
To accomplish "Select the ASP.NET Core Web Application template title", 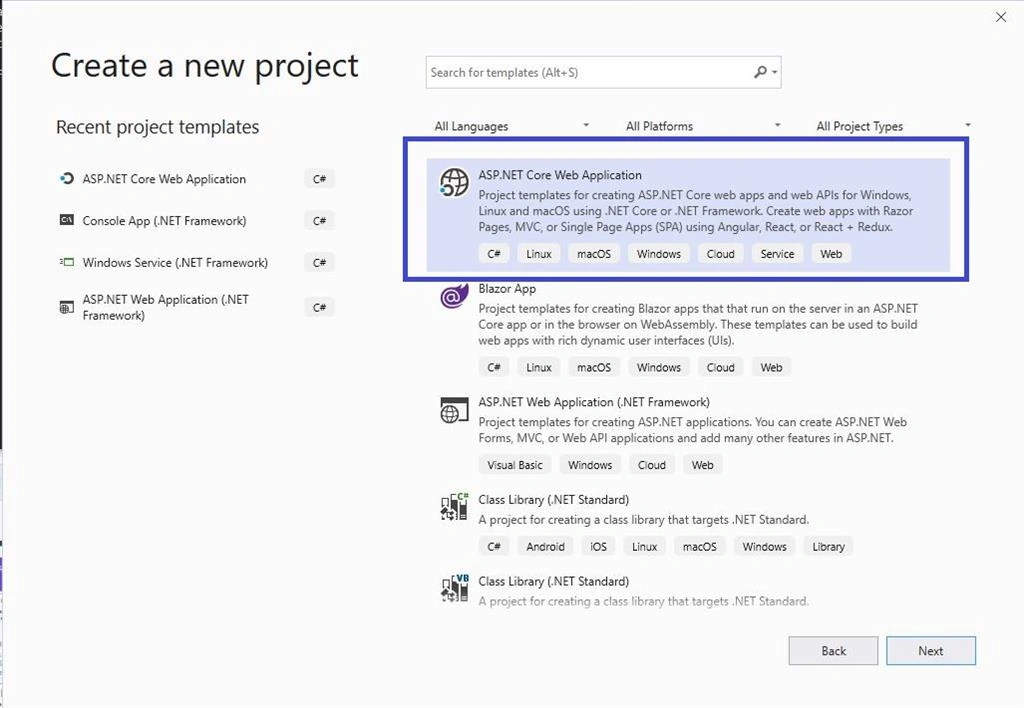I will (560, 175).
